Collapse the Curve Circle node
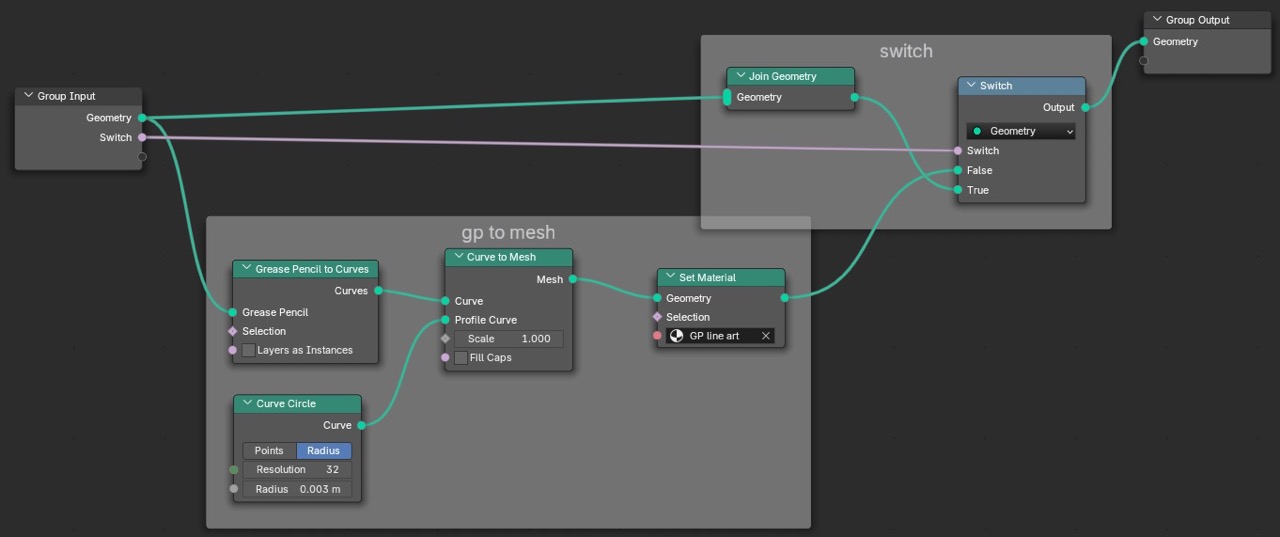Image resolution: width=1280 pixels, height=537 pixels. 247,404
